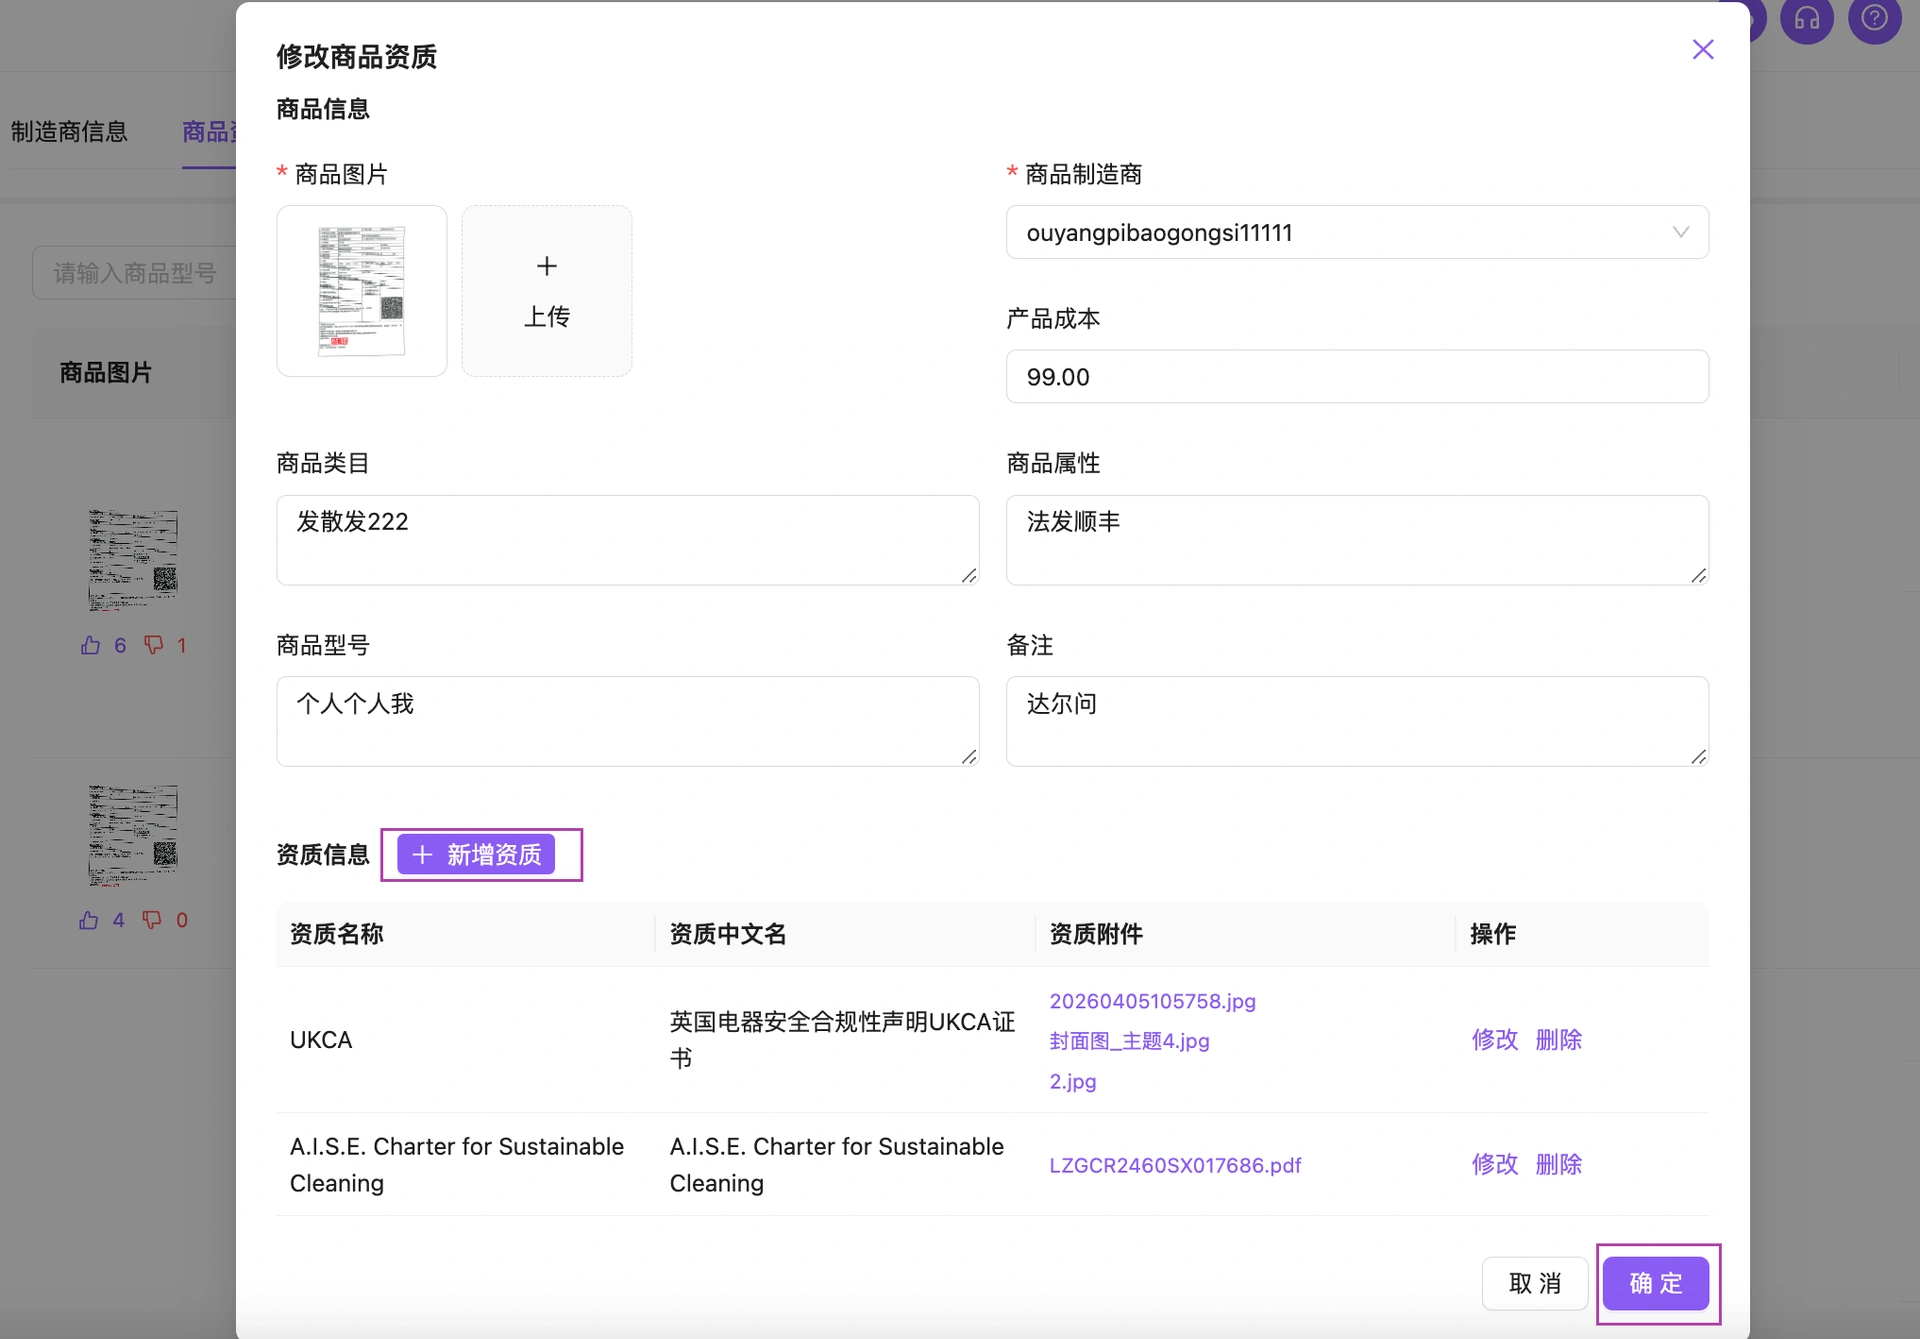
Task: Open the first product thumbnail in background list
Action: pyautogui.click(x=133, y=559)
